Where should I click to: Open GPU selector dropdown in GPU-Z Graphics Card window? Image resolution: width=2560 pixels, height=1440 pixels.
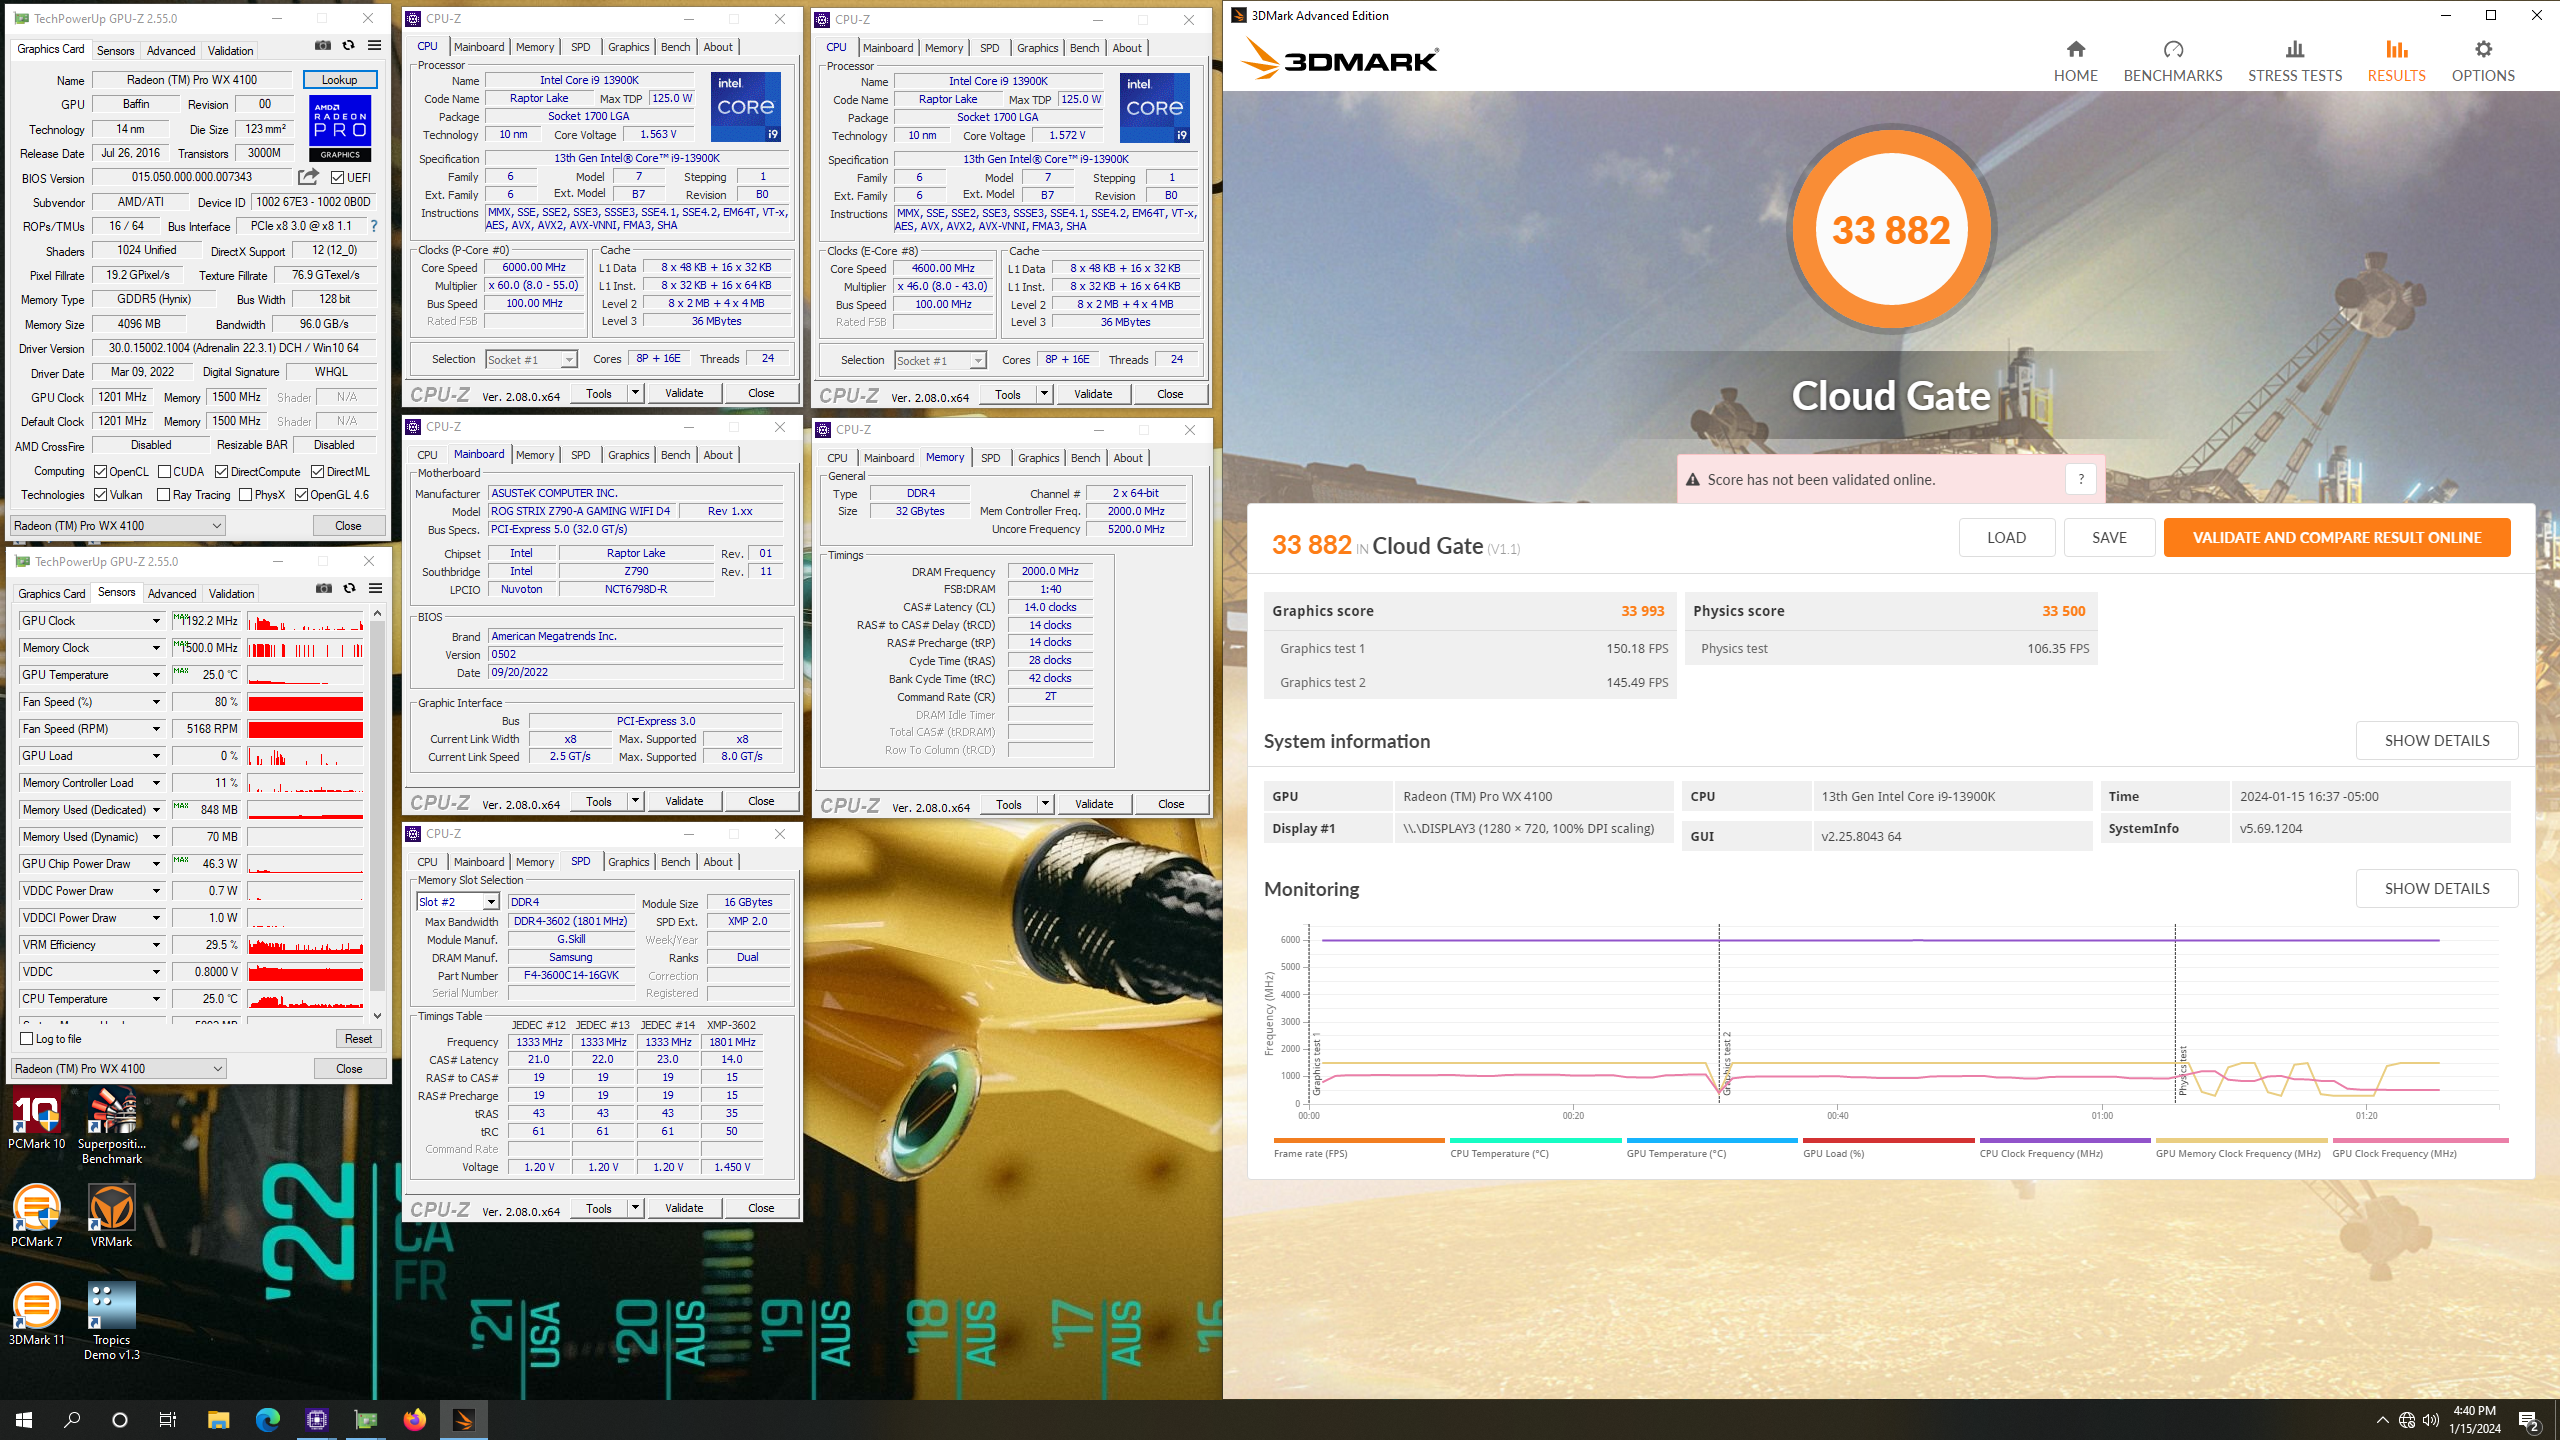pyautogui.click(x=118, y=525)
